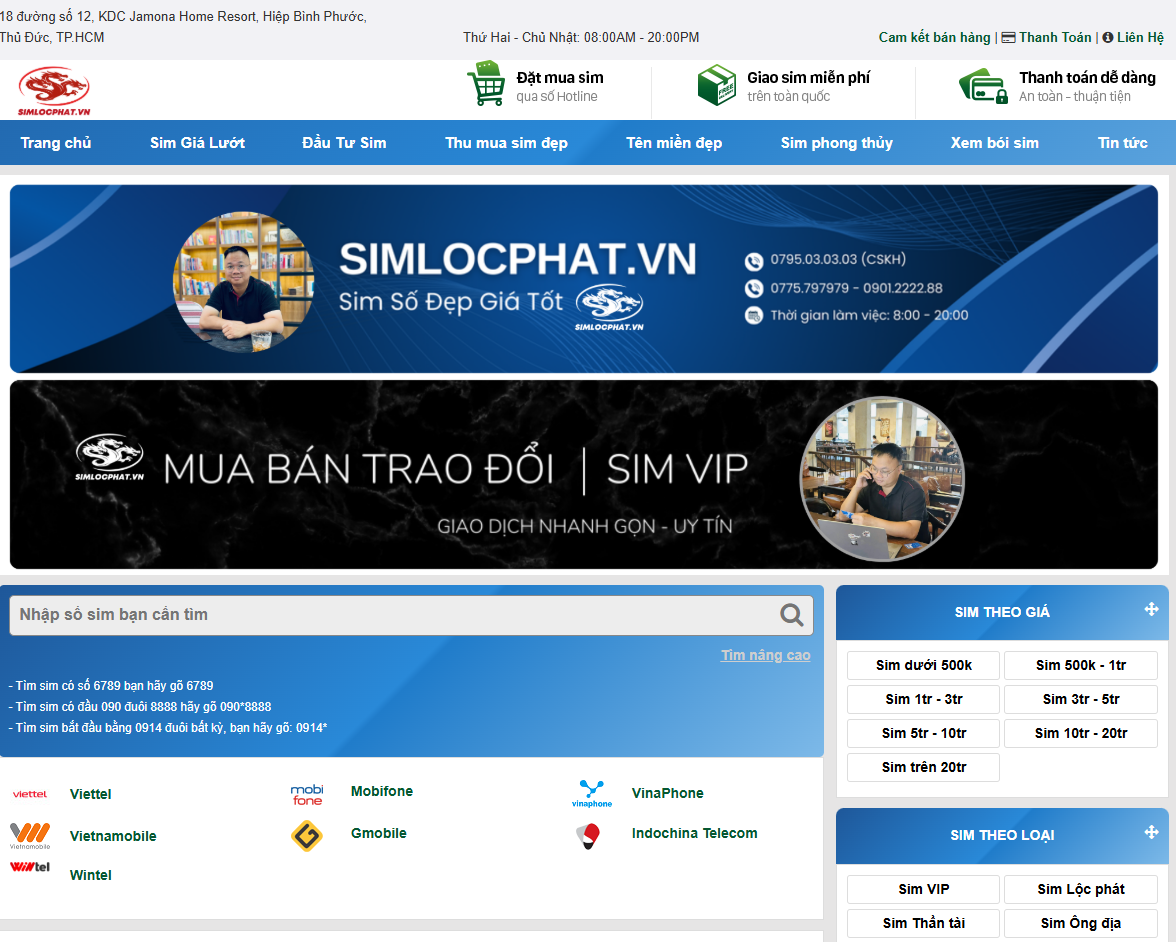Open the Liên Hệ link

coord(1140,38)
